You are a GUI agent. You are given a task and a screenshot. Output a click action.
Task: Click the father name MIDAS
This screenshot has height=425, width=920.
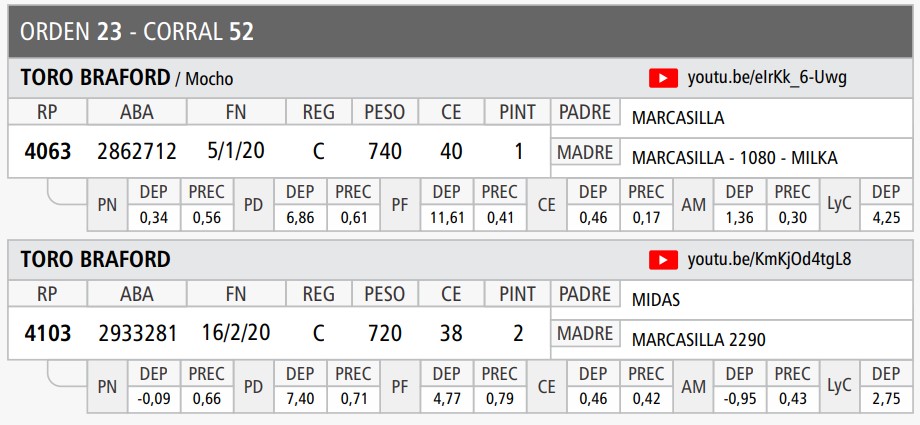tap(656, 300)
